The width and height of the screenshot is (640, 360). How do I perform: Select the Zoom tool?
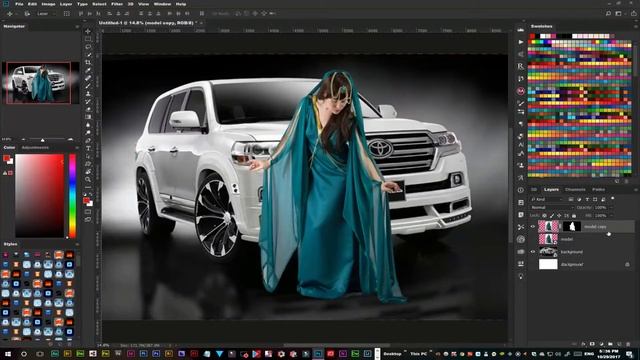tap(88, 180)
